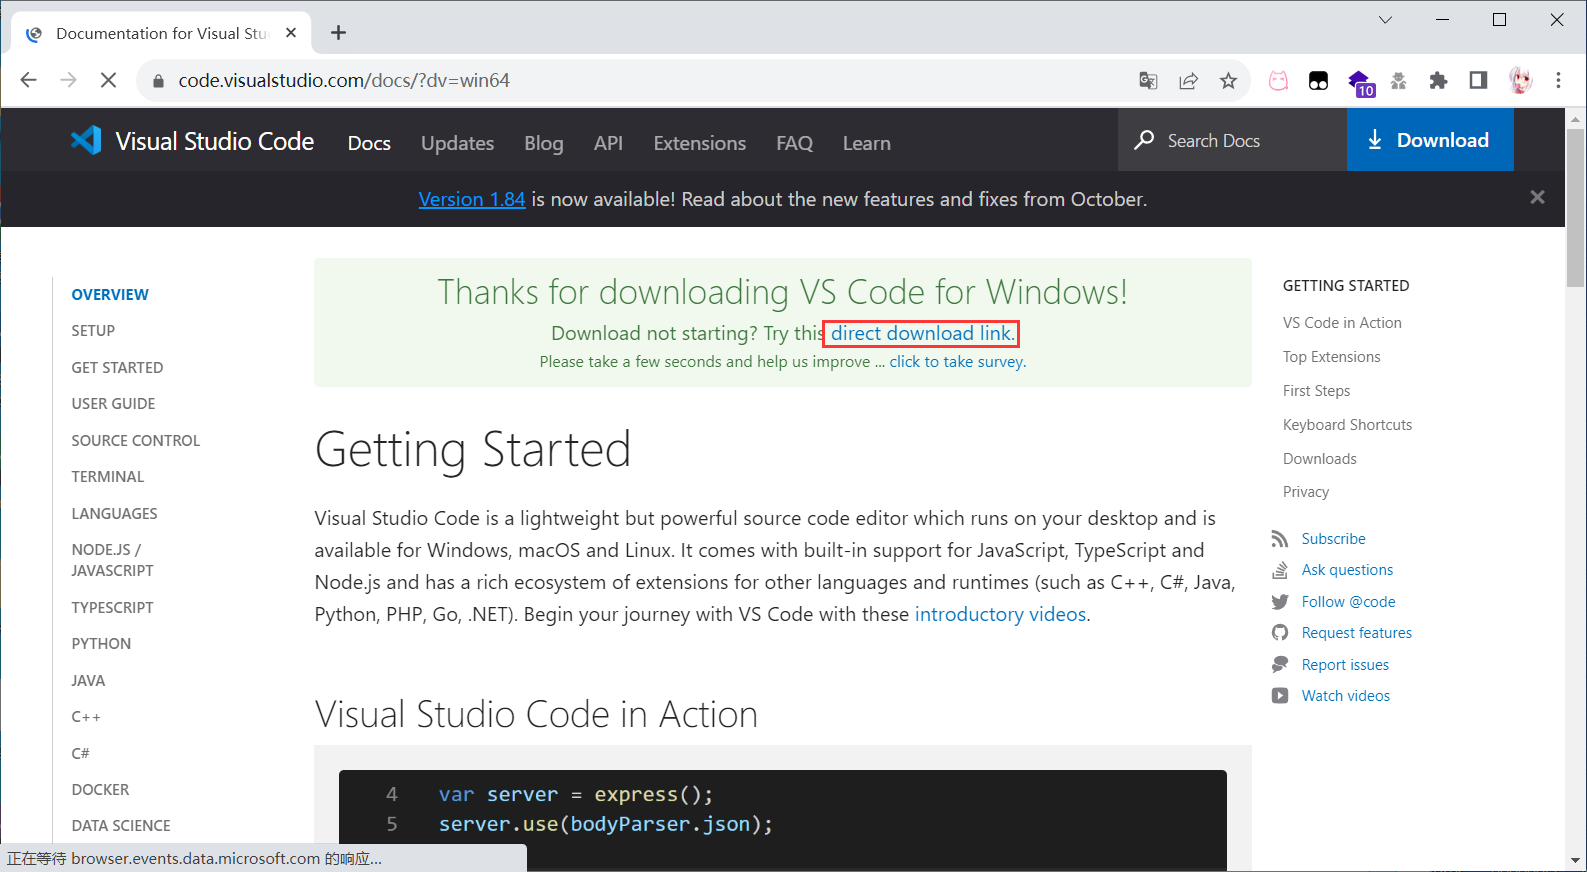
Task: Select SOURCE CONTROL in the left sidebar
Action: pyautogui.click(x=135, y=441)
